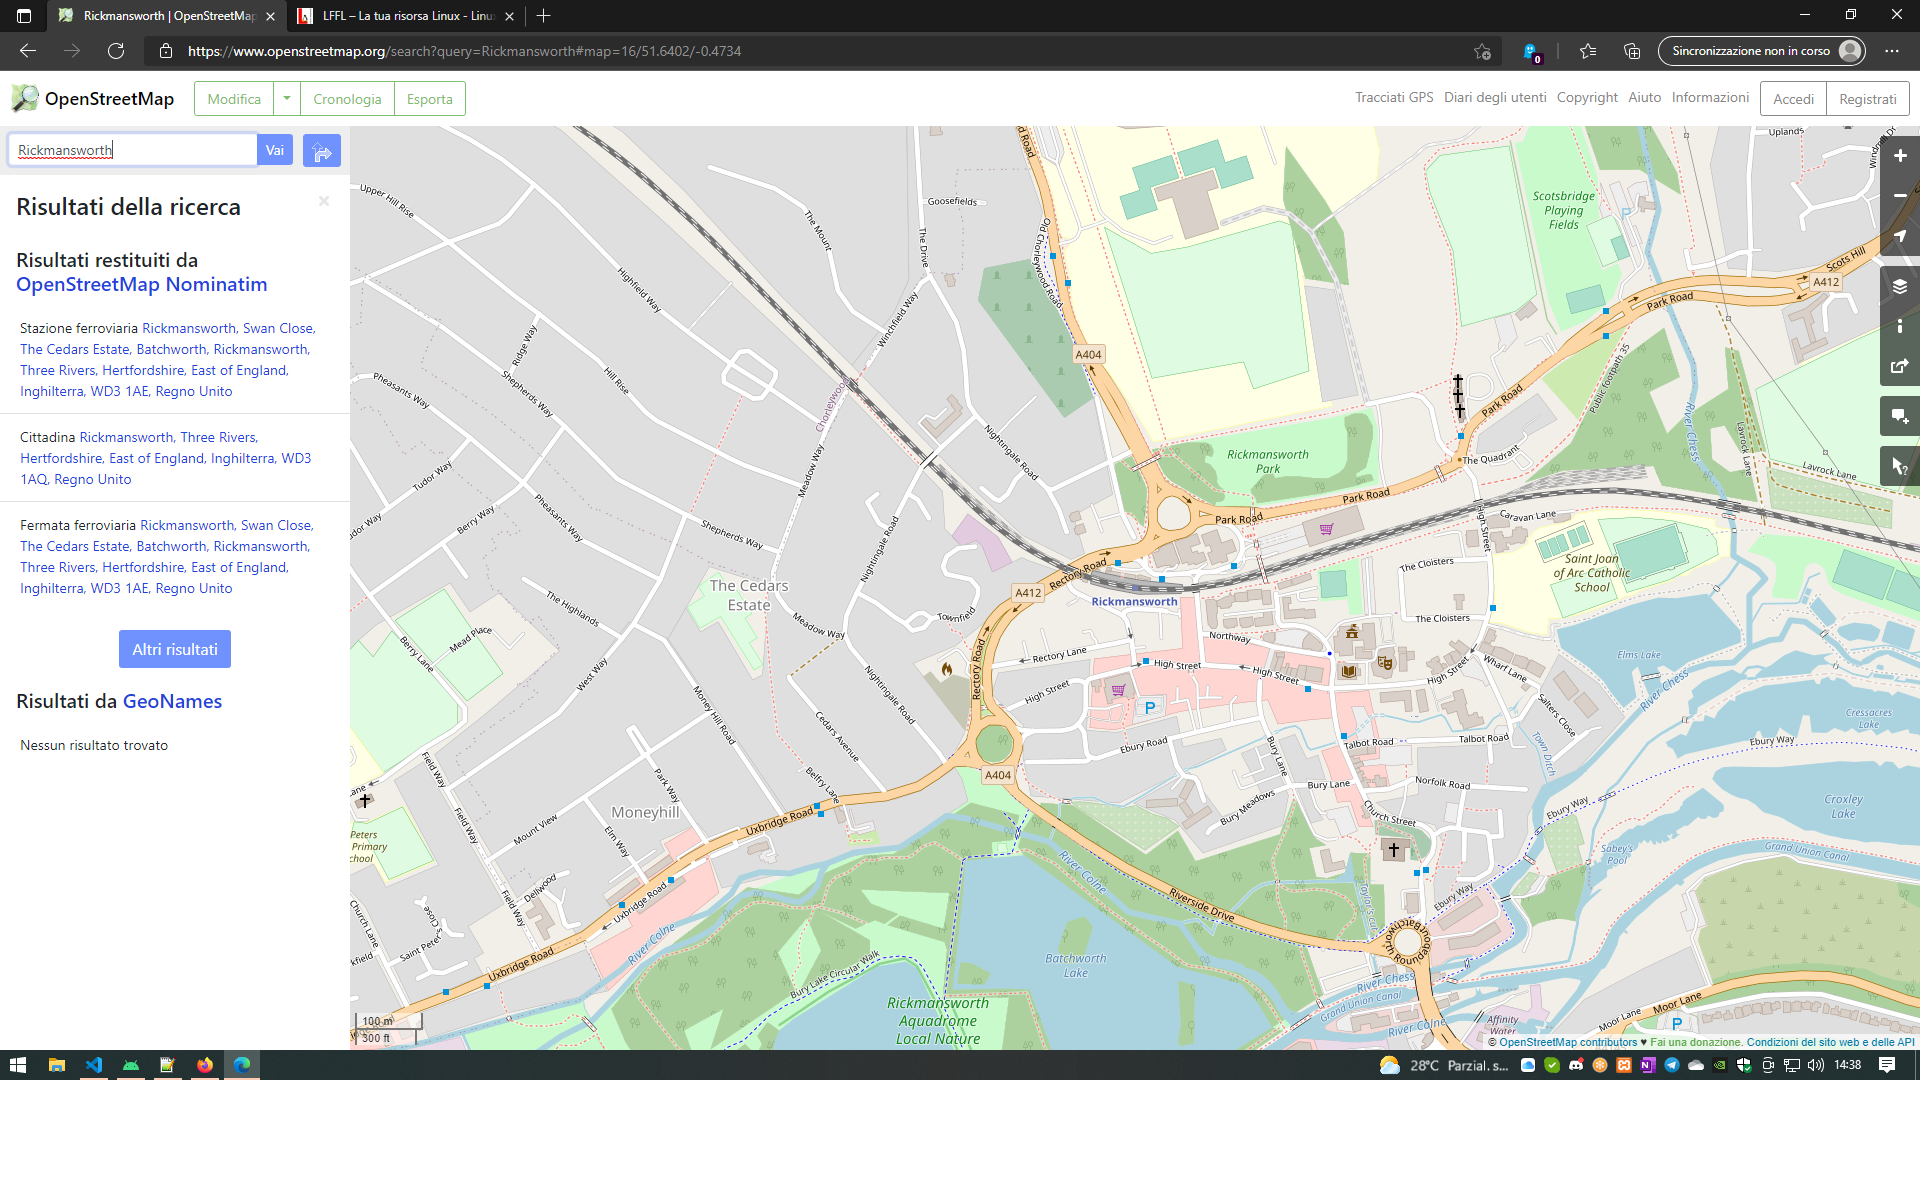Select the show my location arrow icon
1920x1187 pixels.
point(1899,237)
